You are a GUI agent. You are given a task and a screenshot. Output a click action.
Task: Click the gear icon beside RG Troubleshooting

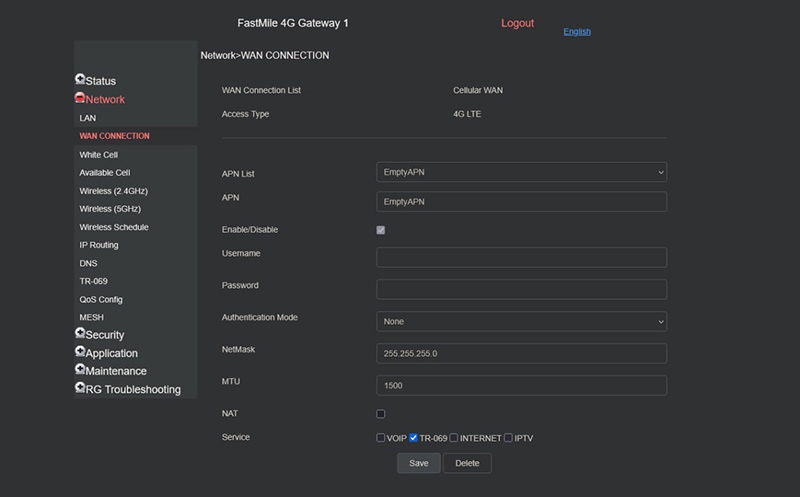coord(80,388)
